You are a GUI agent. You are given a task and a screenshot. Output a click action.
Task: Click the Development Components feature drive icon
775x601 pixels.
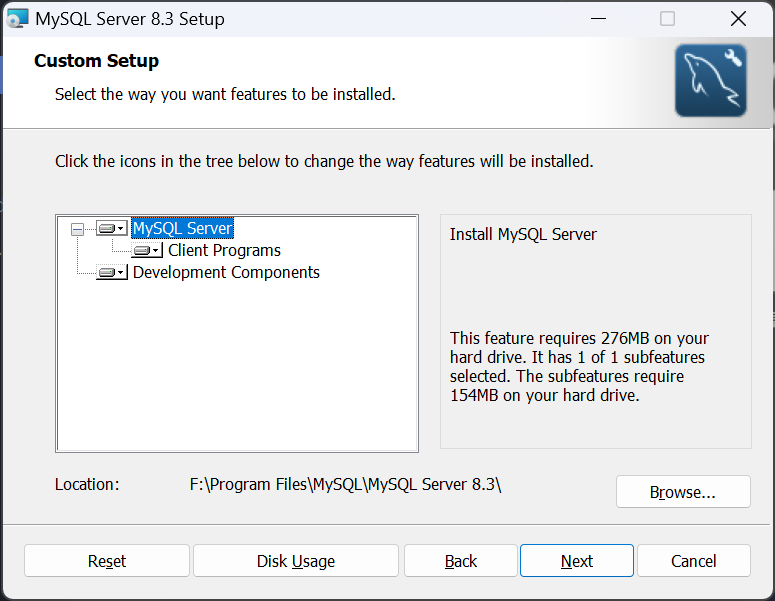[107, 272]
